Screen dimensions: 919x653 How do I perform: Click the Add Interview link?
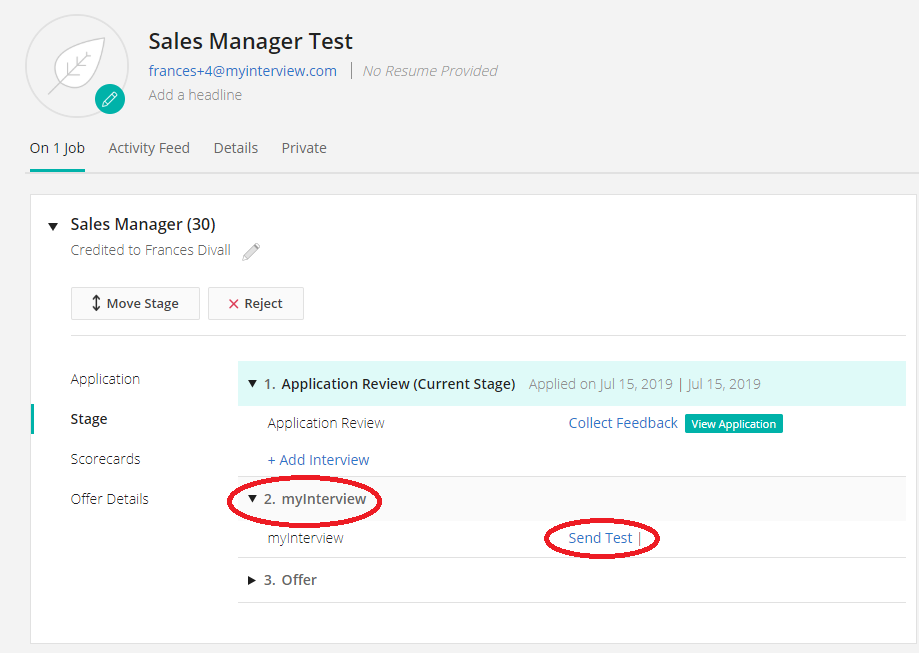coord(318,460)
